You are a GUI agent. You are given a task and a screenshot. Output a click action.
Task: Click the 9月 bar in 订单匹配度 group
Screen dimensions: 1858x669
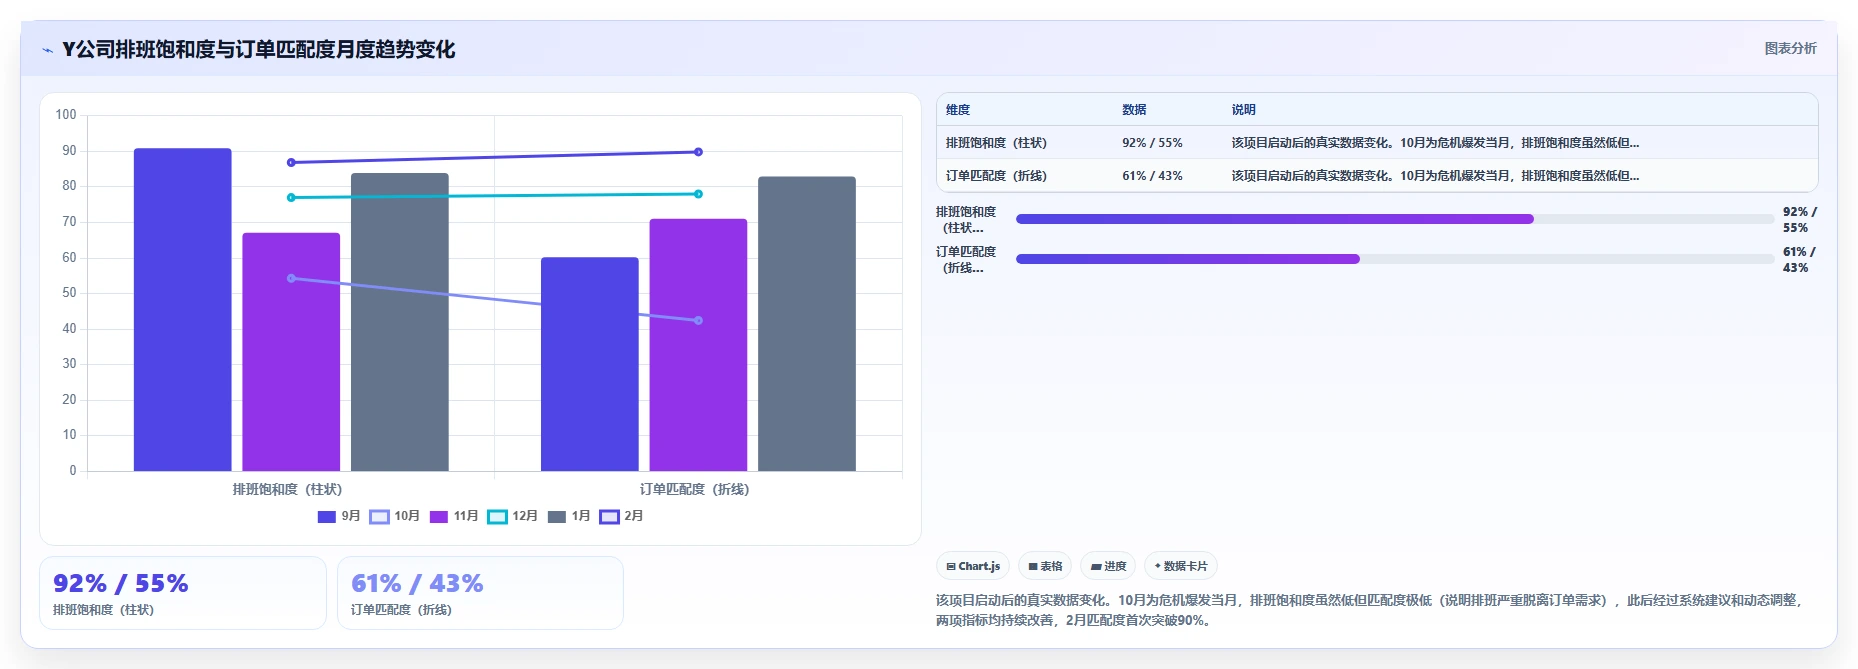tap(590, 364)
